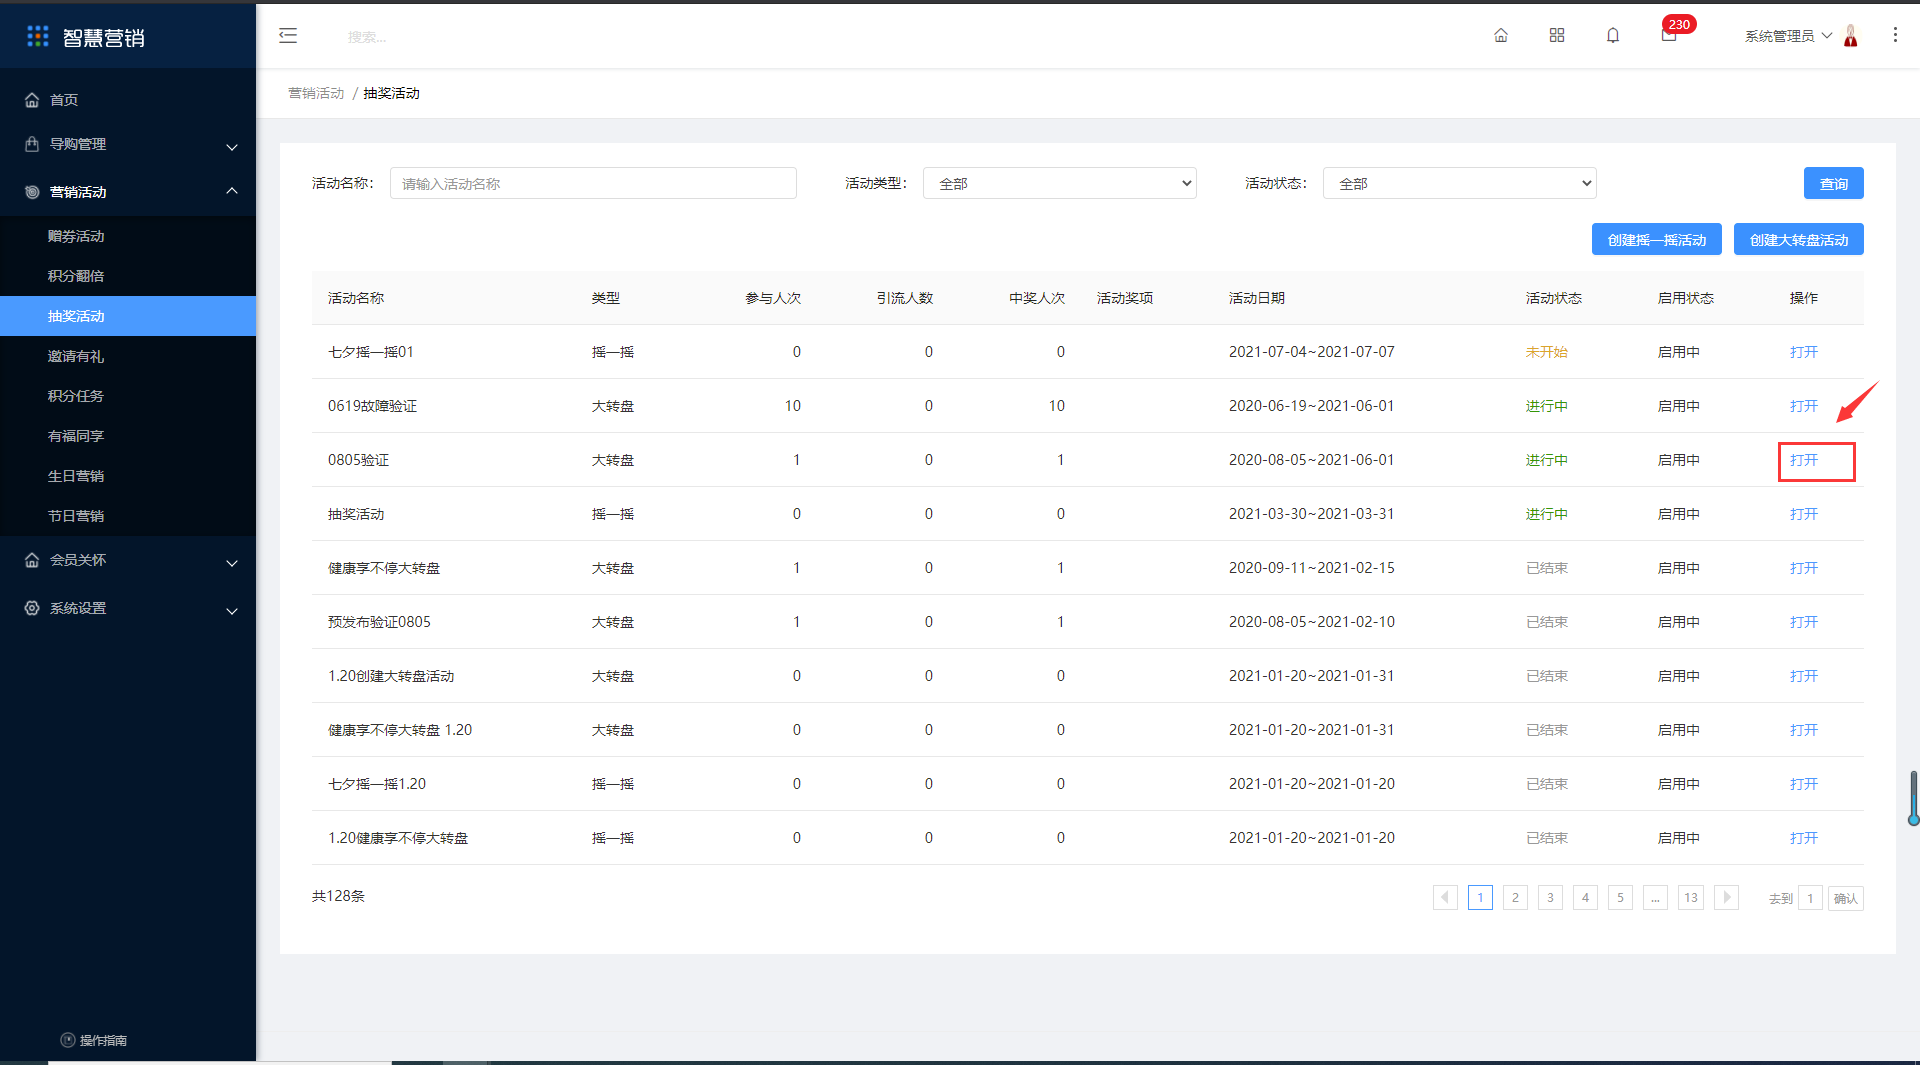Click the administrator avatar icon
Screen dimensions: 1920x1065
click(x=1851, y=36)
